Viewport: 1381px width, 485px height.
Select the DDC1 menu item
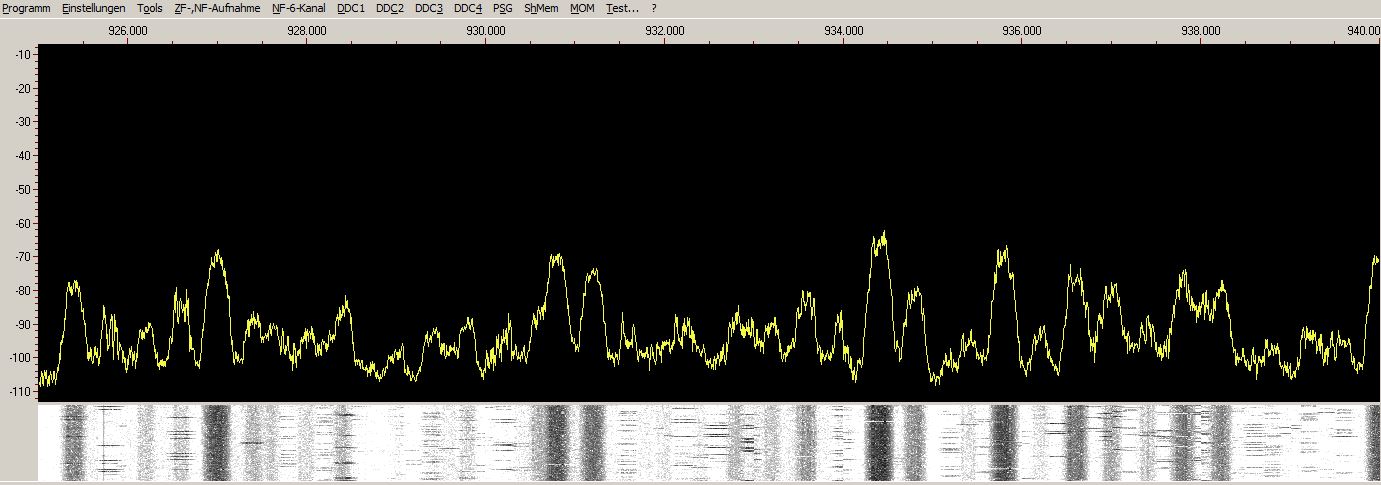pyautogui.click(x=351, y=8)
